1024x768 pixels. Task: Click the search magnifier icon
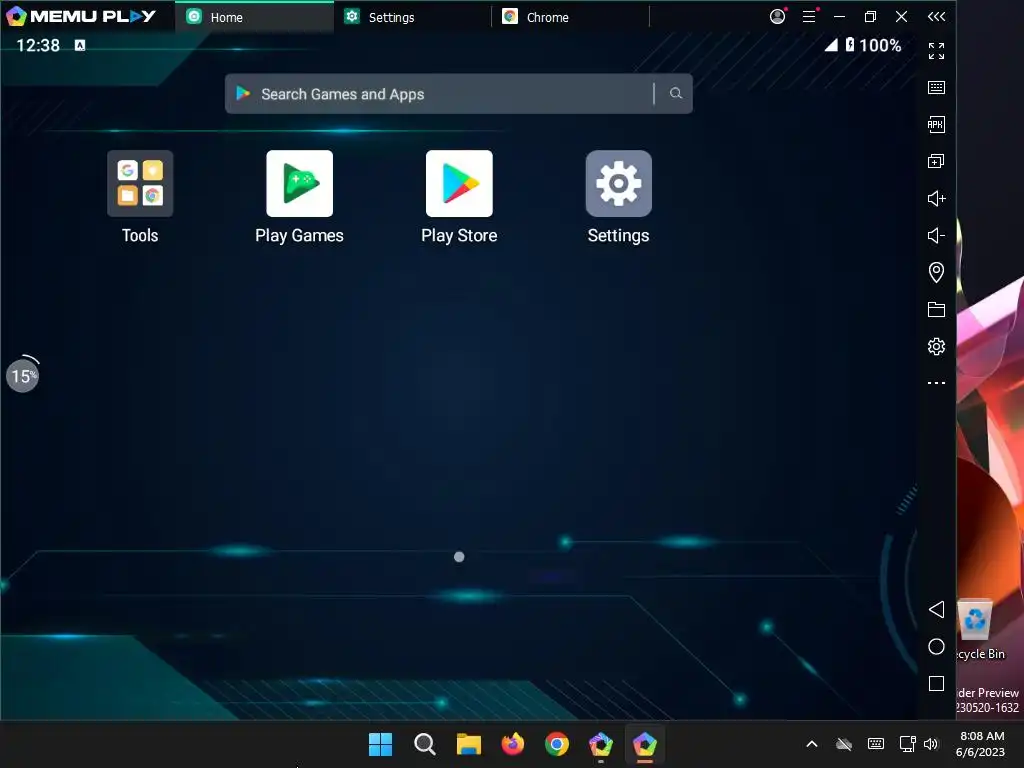click(x=676, y=93)
